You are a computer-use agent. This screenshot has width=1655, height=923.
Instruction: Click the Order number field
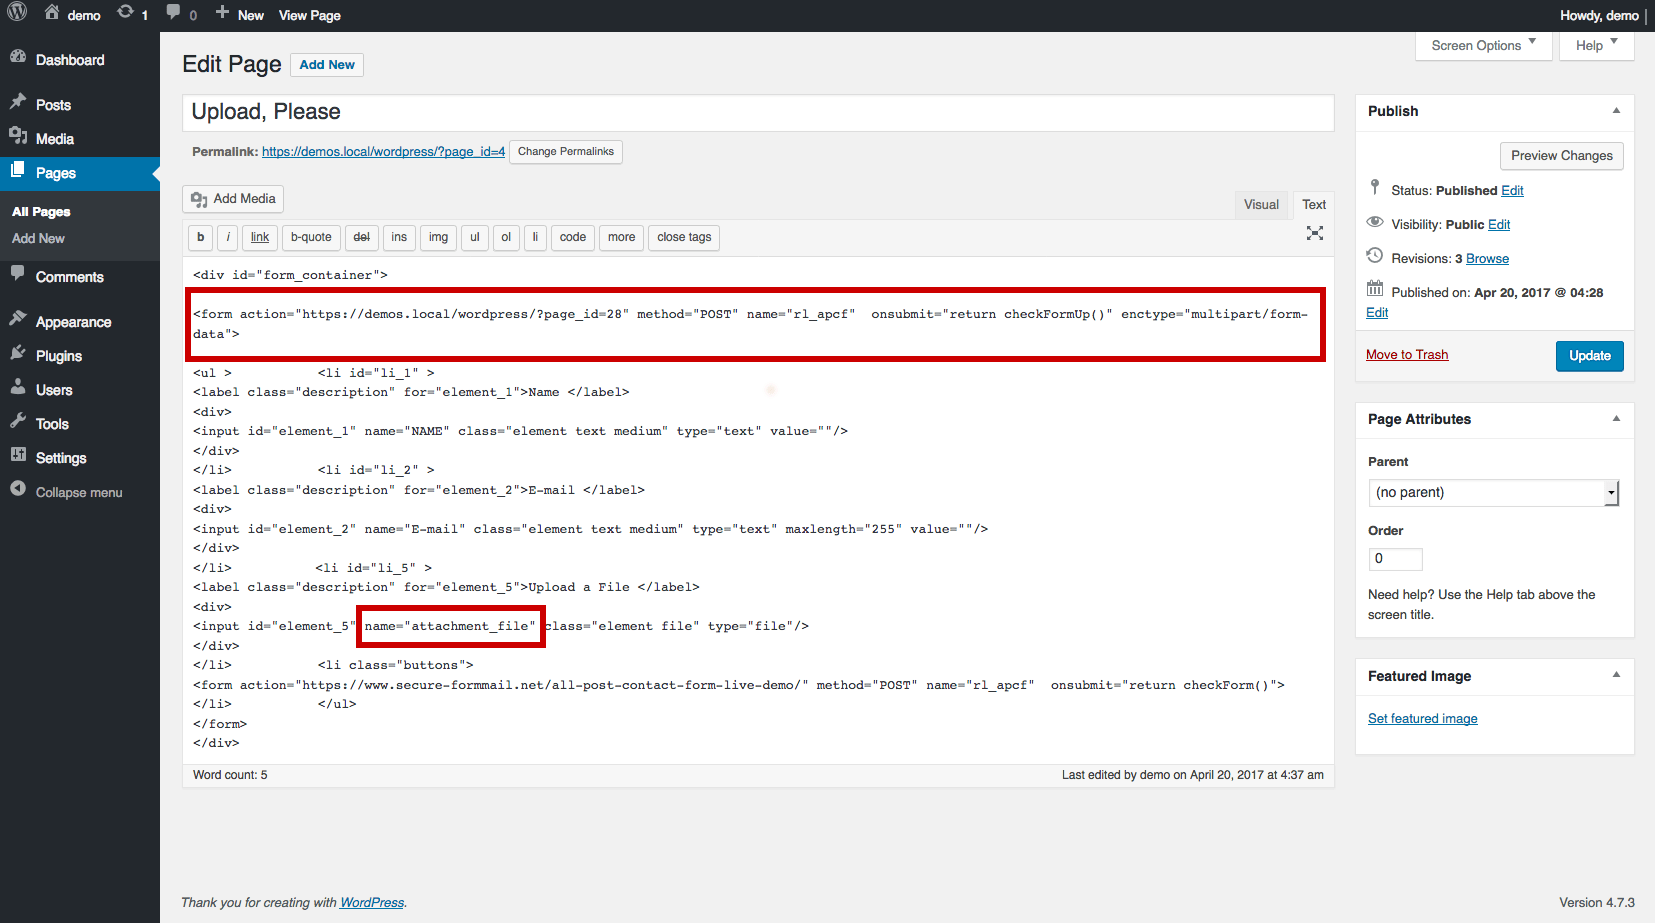coord(1395,559)
